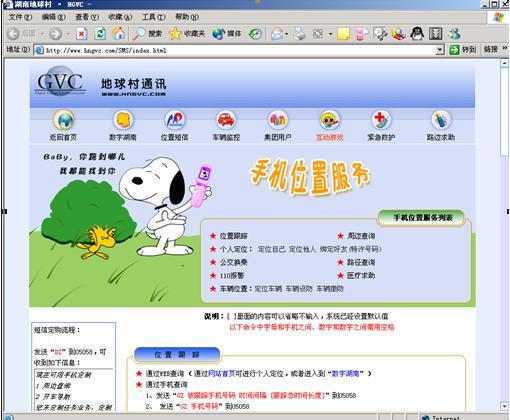This screenshot has height=420, width=510.
Task: Open Favorites (收藏夹) star button
Action: pyautogui.click(x=187, y=34)
